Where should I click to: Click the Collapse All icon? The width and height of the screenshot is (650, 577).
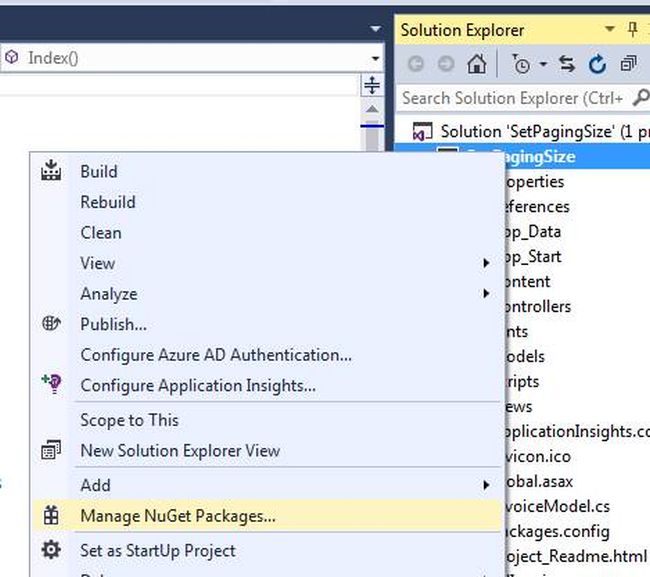628,64
